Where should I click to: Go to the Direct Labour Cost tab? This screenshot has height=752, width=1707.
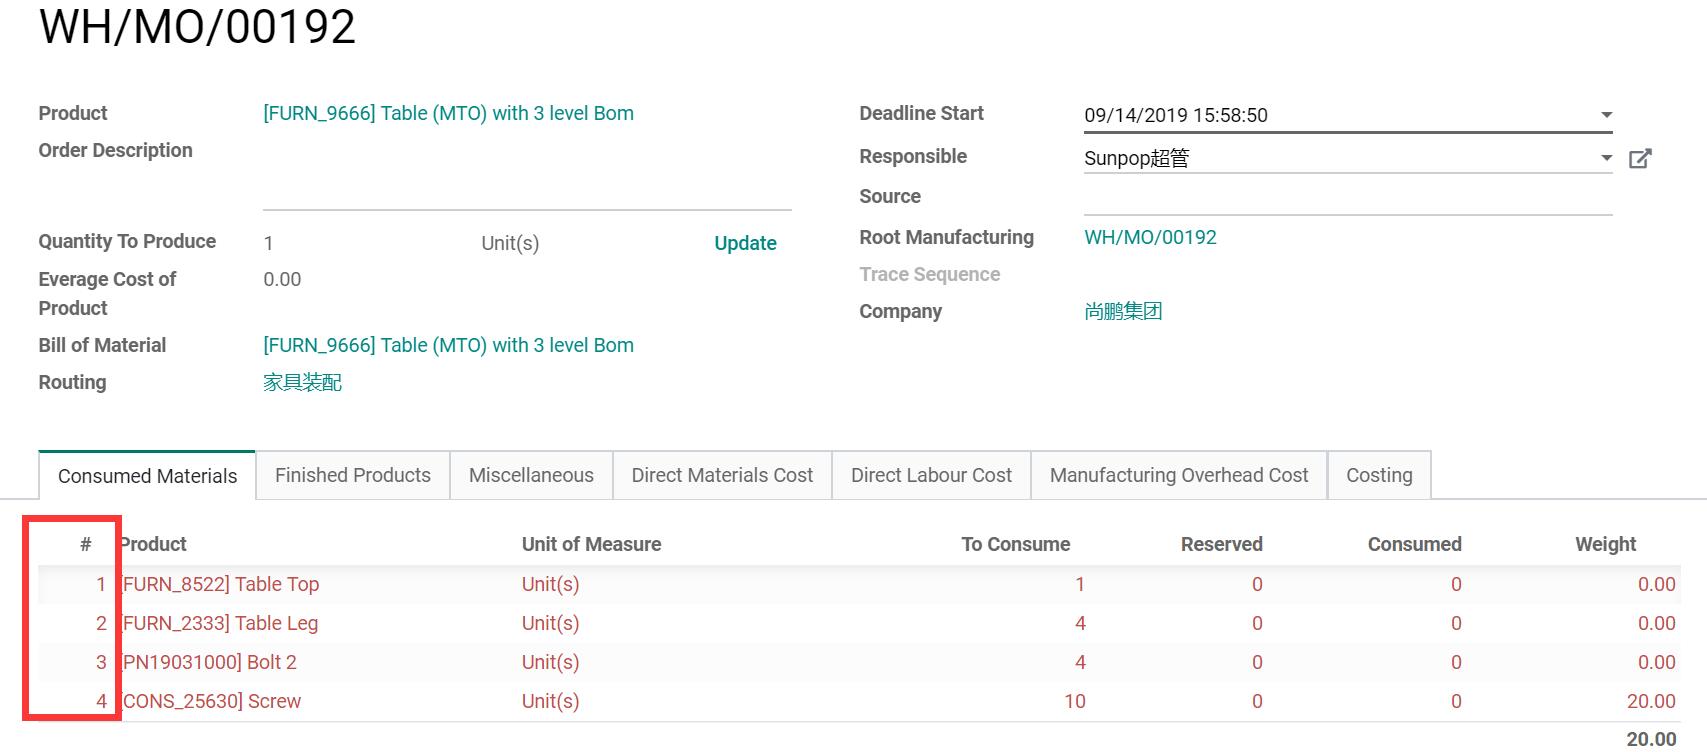(931, 475)
